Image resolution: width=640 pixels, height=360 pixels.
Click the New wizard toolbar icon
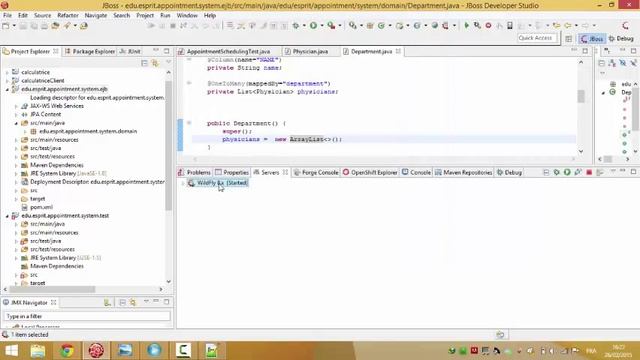click(6, 26)
